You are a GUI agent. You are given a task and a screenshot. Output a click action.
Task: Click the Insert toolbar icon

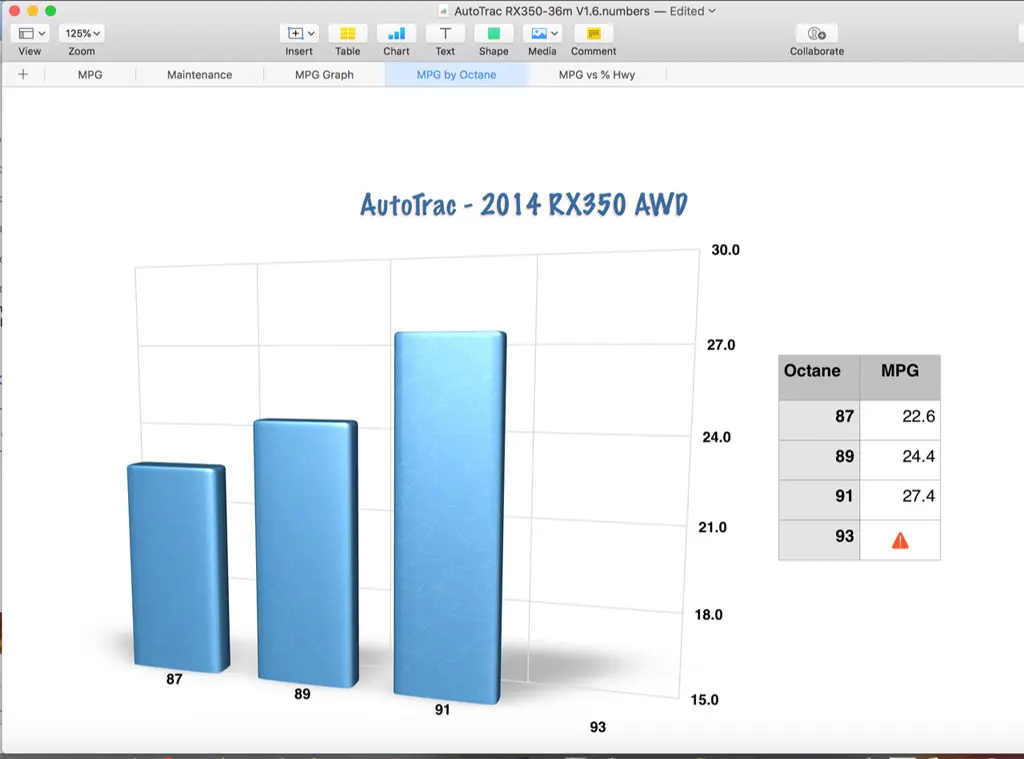[295, 33]
